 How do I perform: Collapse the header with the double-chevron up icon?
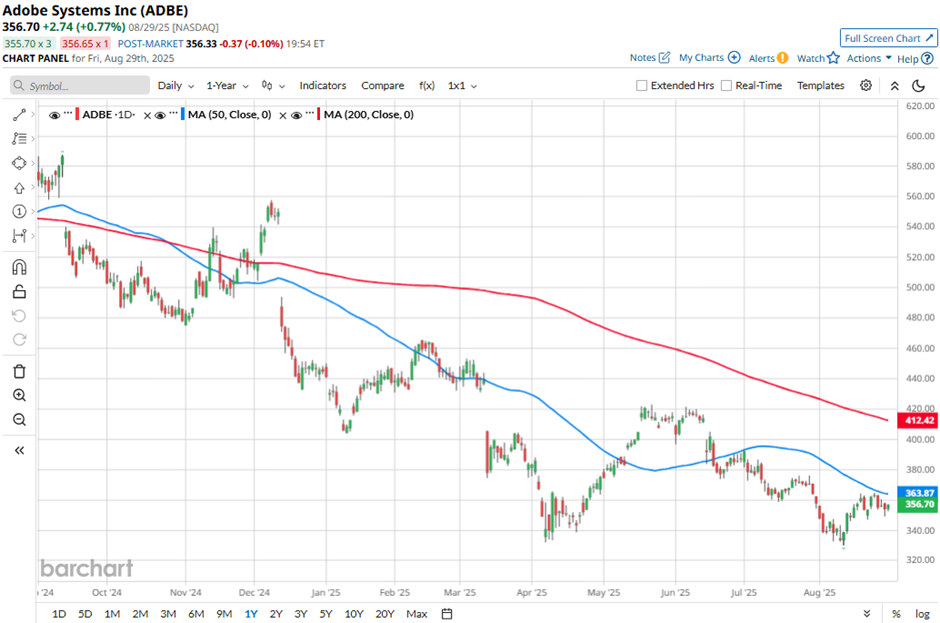point(894,86)
